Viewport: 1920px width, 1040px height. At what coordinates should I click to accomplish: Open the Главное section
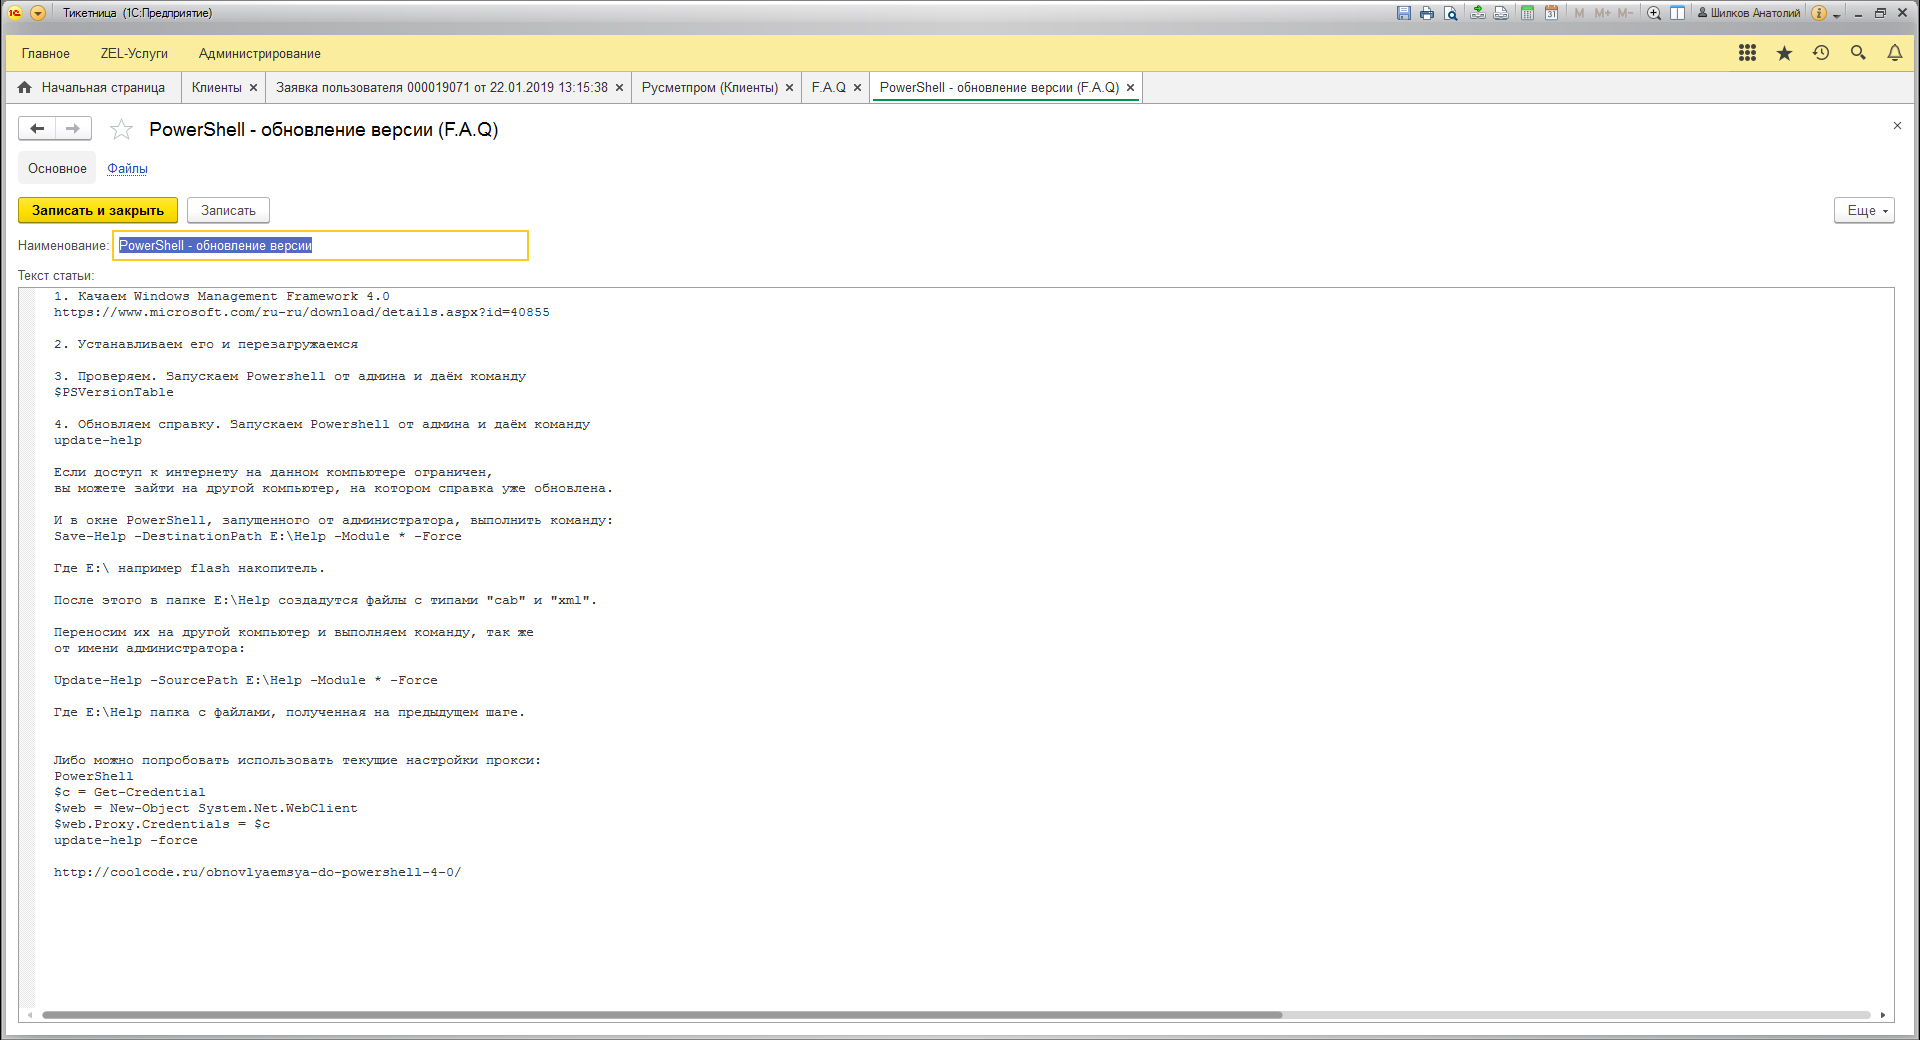(x=46, y=54)
